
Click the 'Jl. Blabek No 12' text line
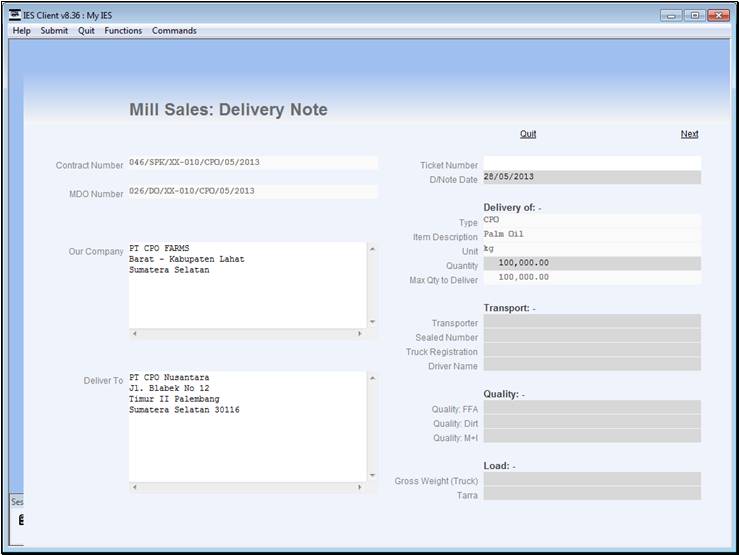[x=169, y=388]
